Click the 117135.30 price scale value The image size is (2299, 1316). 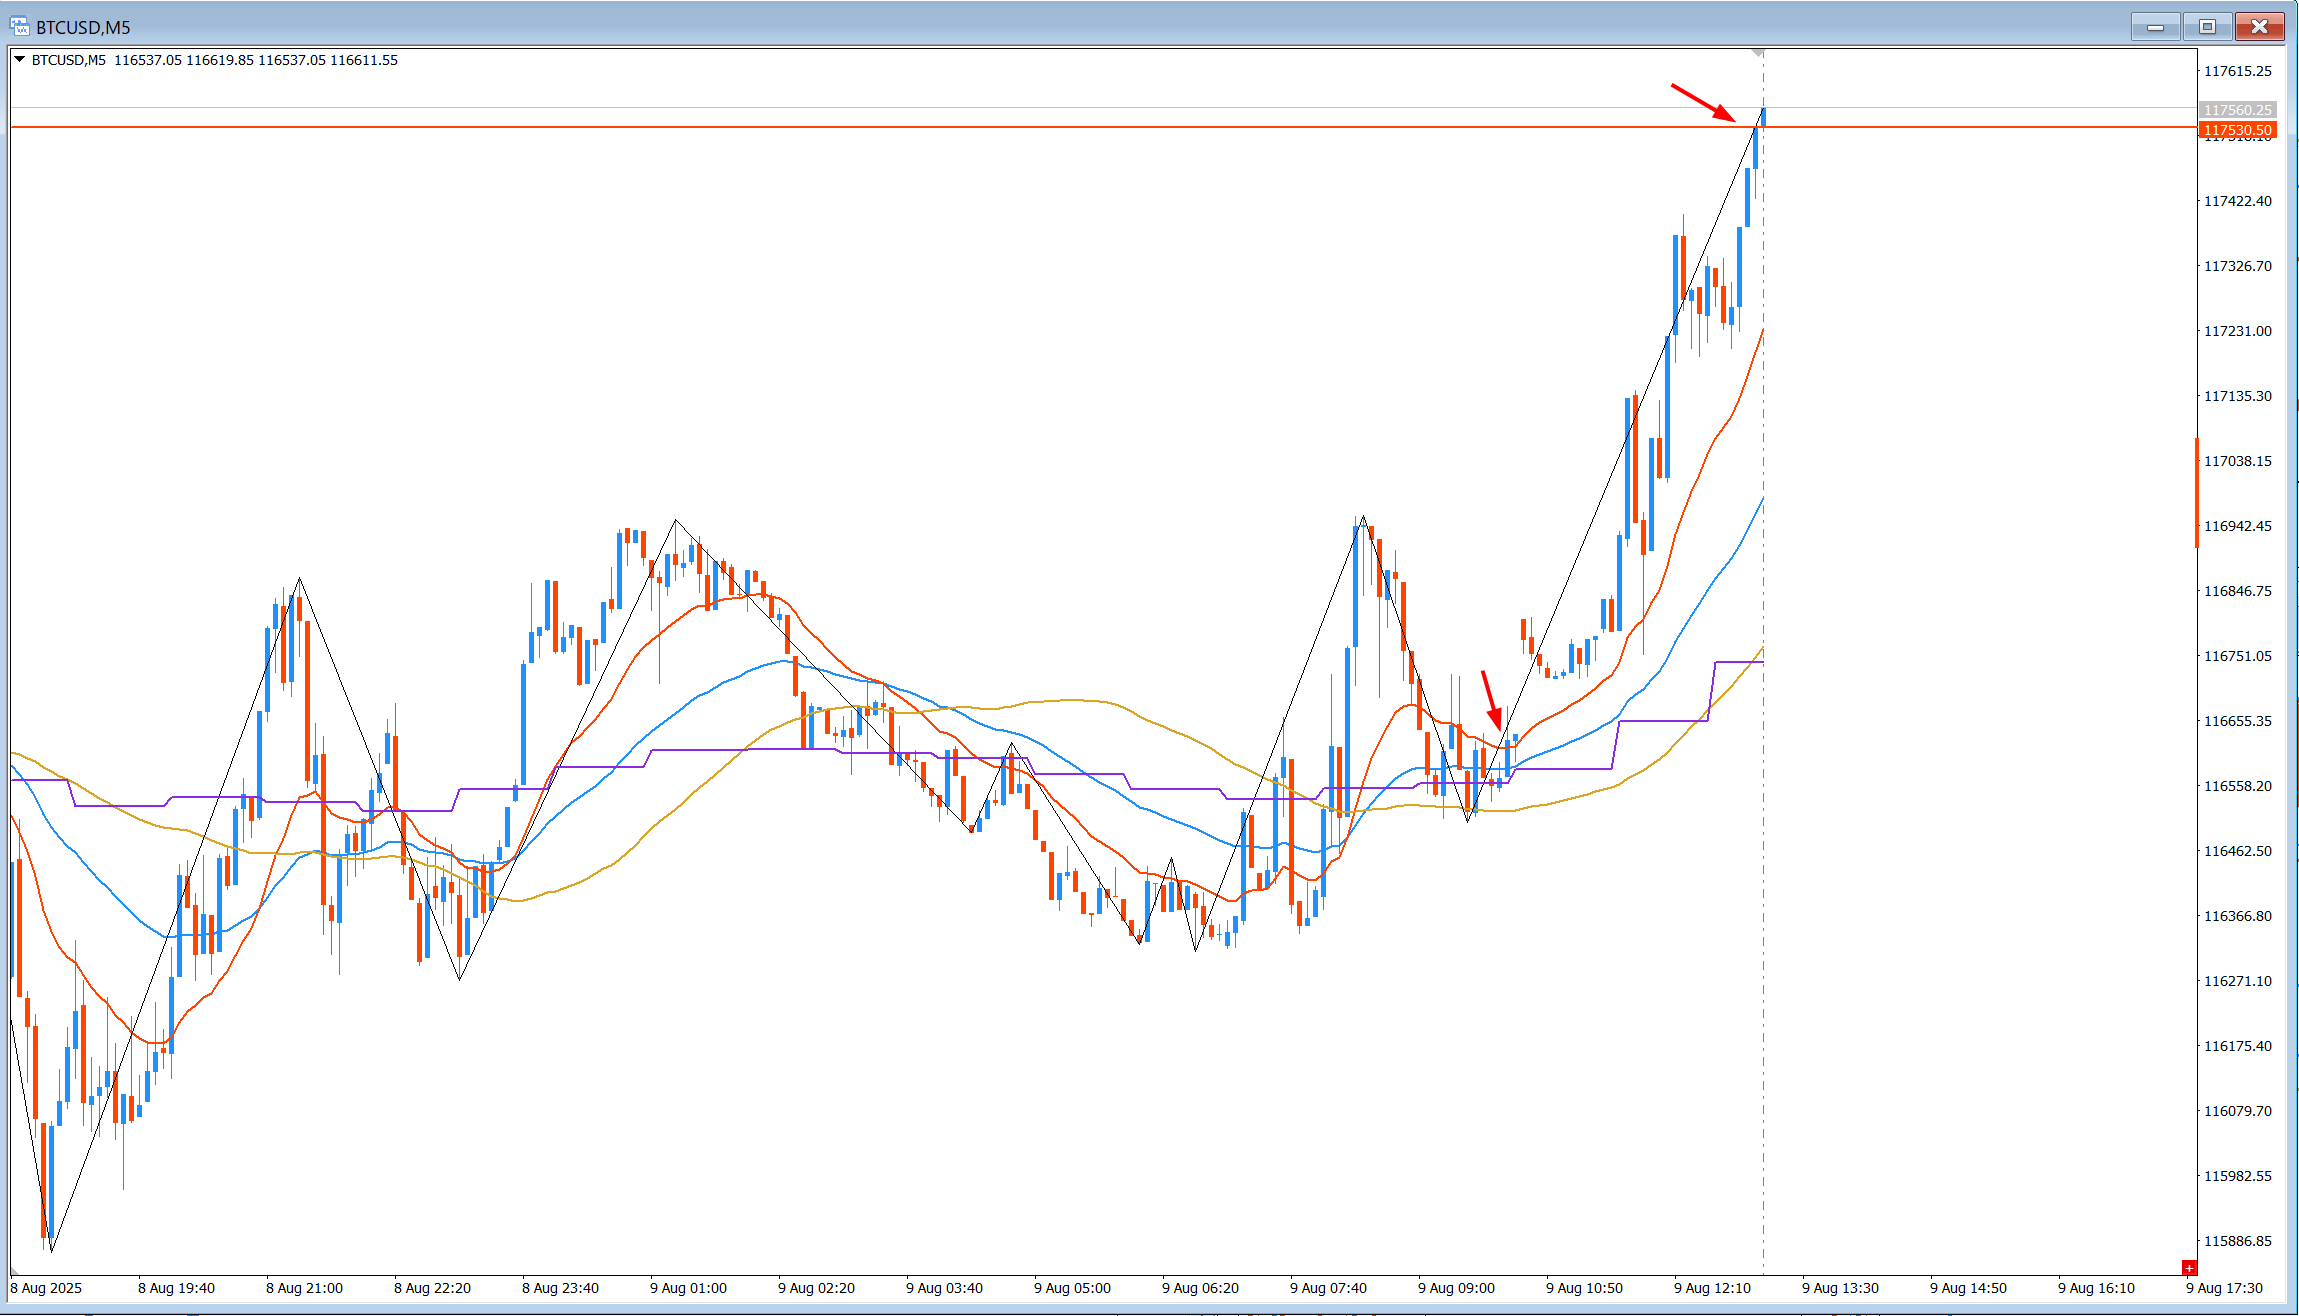[2238, 396]
